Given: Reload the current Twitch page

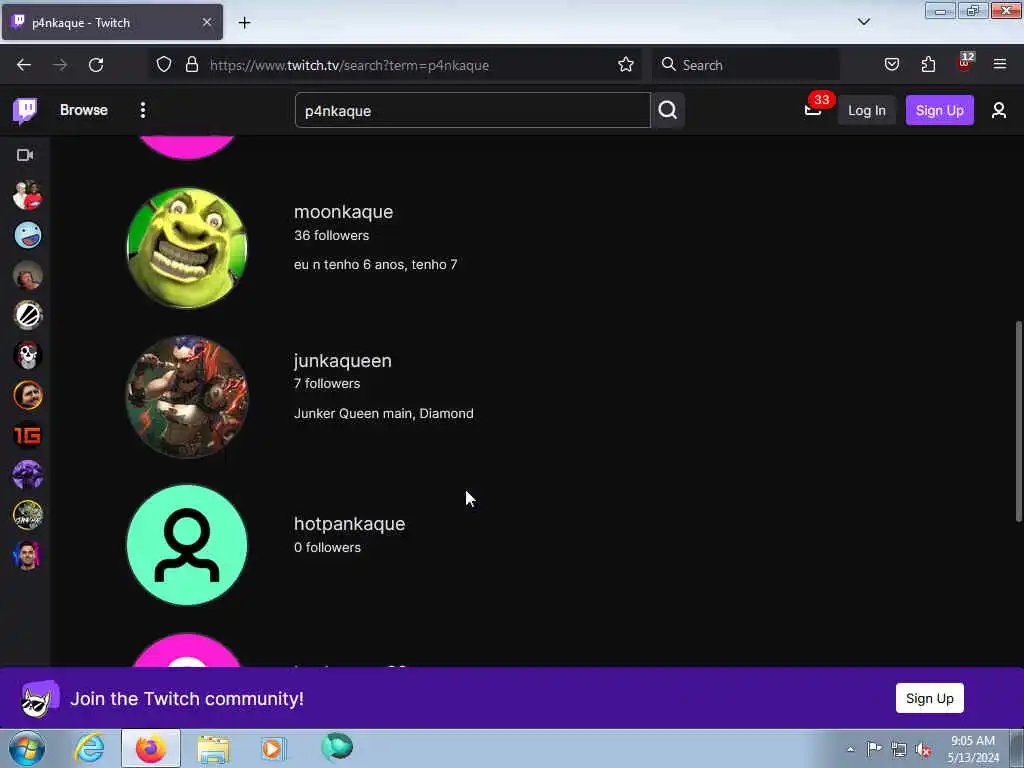Looking at the screenshot, I should [96, 65].
